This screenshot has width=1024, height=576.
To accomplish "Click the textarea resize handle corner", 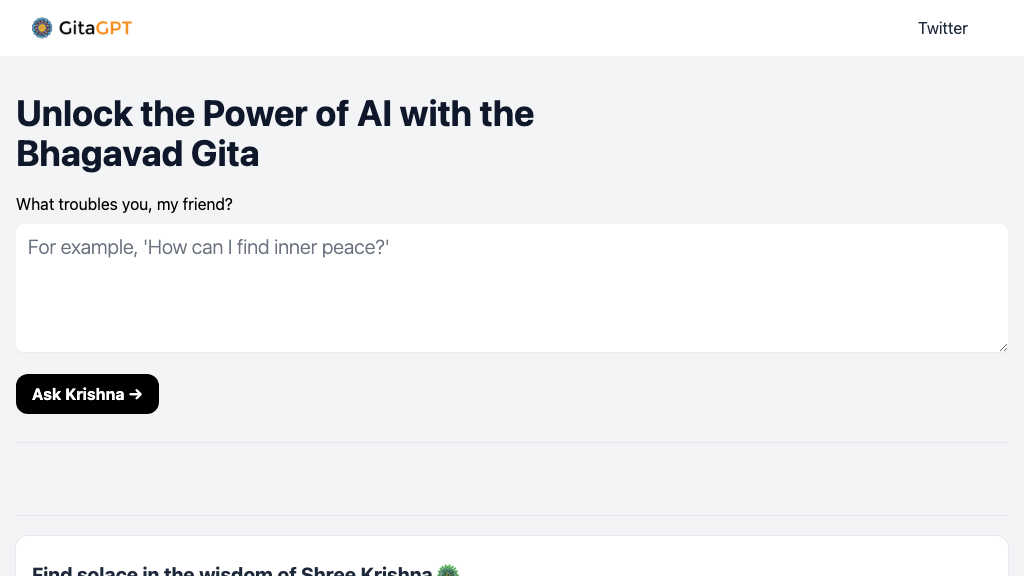I will click(x=1002, y=346).
